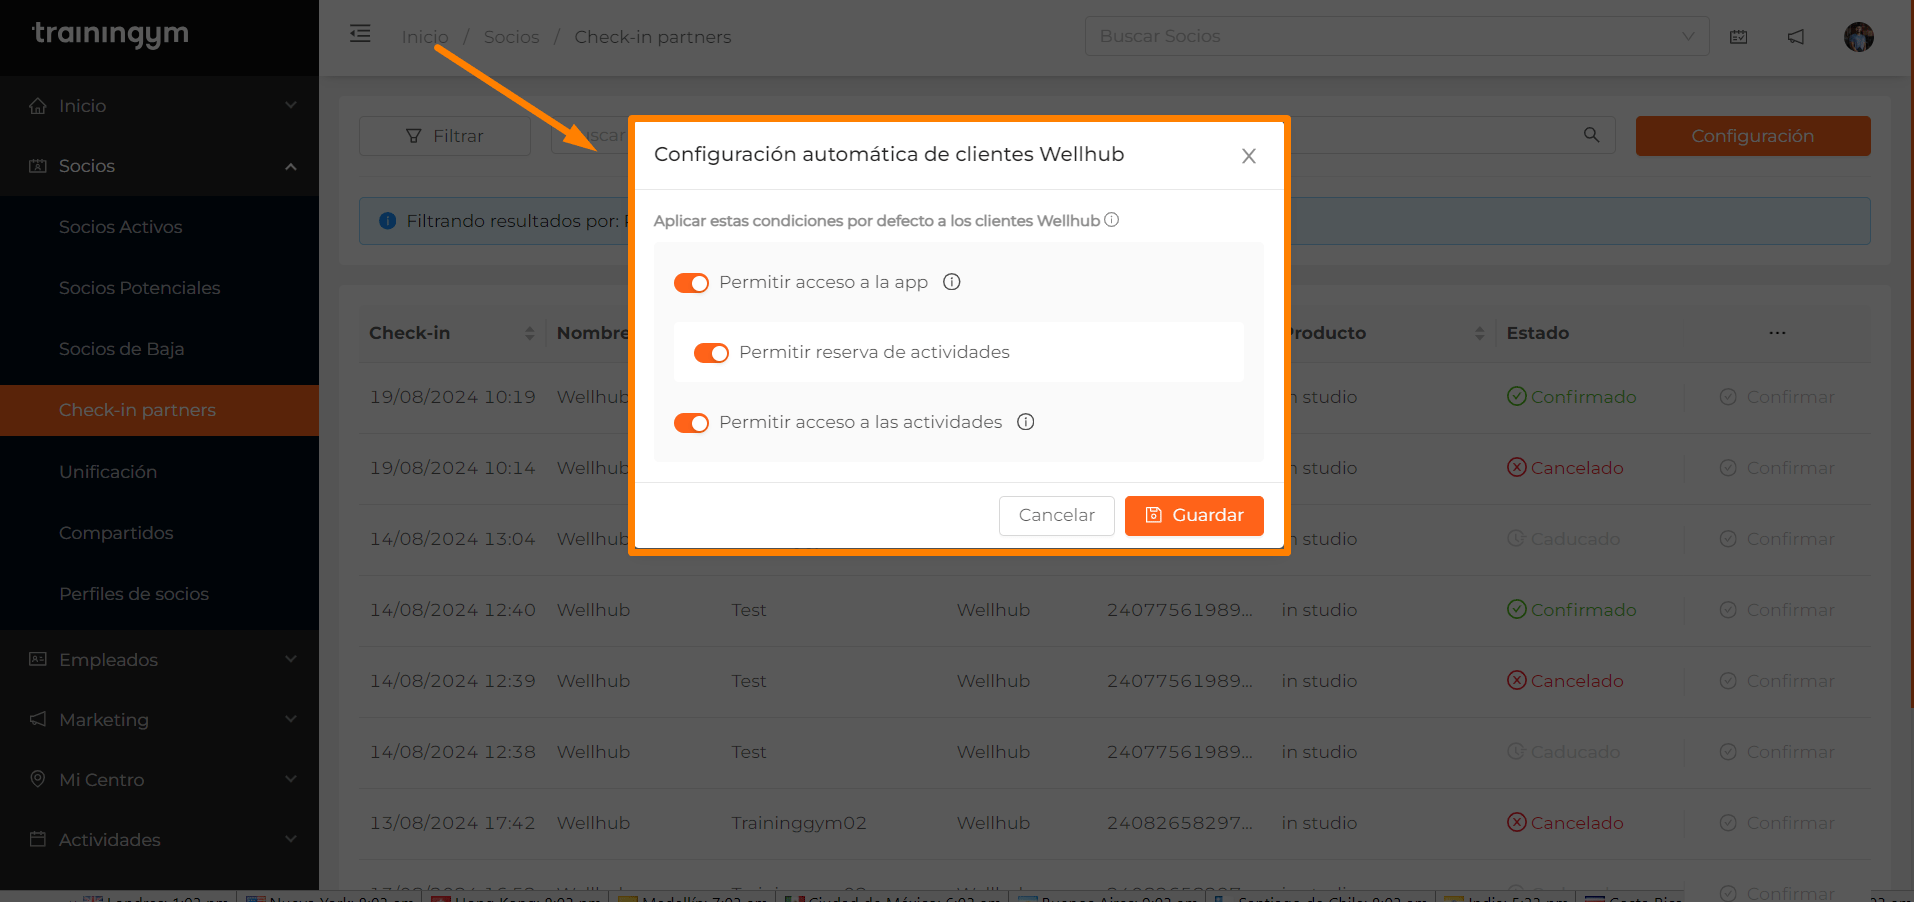Image resolution: width=1914 pixels, height=902 pixels.
Task: Go to Socios breadcrumb
Action: [x=511, y=37]
